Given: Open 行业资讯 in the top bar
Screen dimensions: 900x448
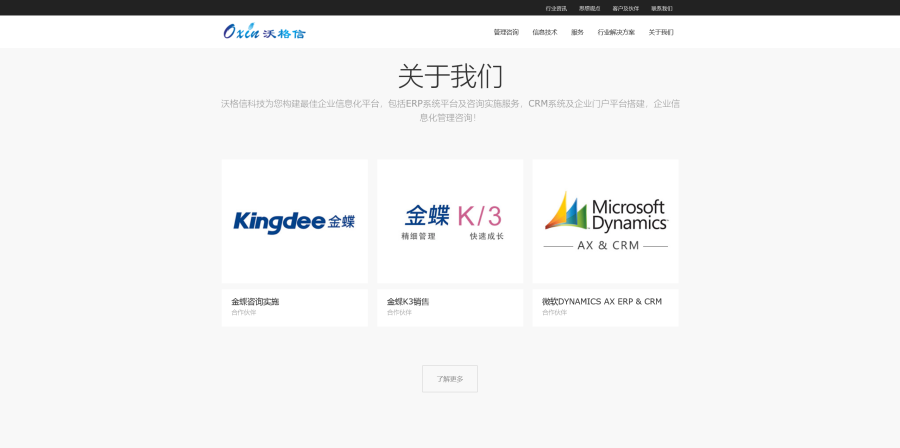Looking at the screenshot, I should coord(556,8).
